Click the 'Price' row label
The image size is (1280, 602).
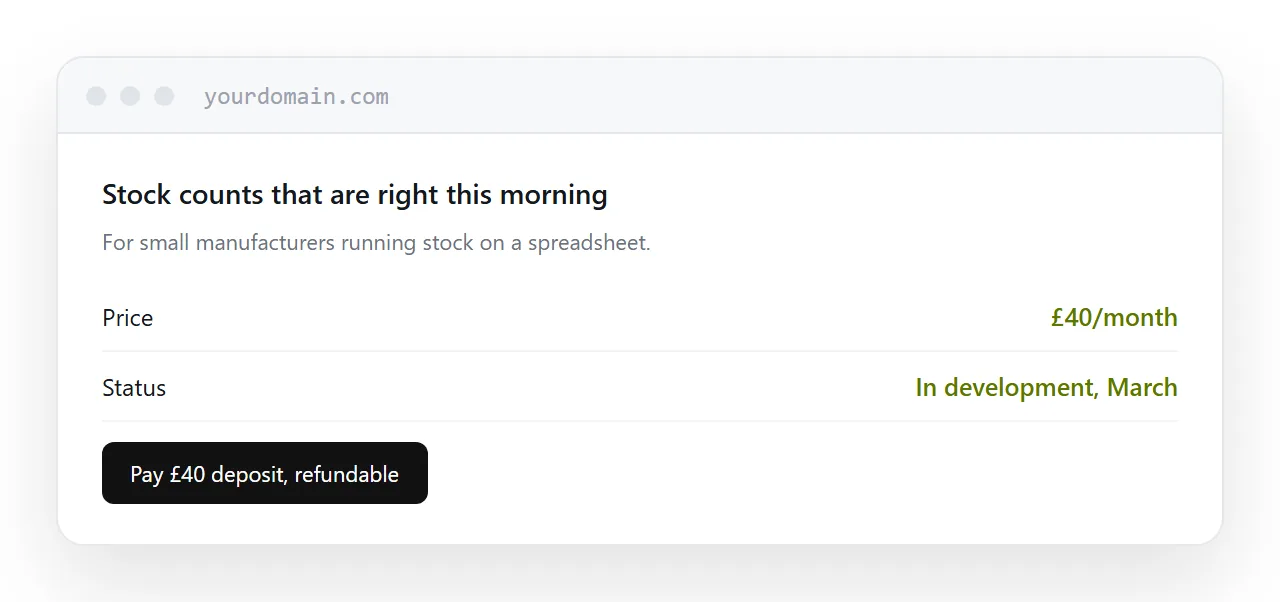pos(128,318)
